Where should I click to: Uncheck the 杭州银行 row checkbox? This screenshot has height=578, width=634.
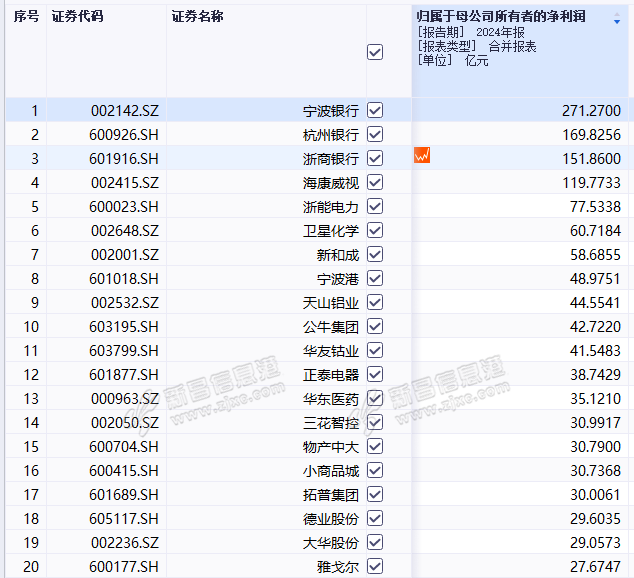375,134
